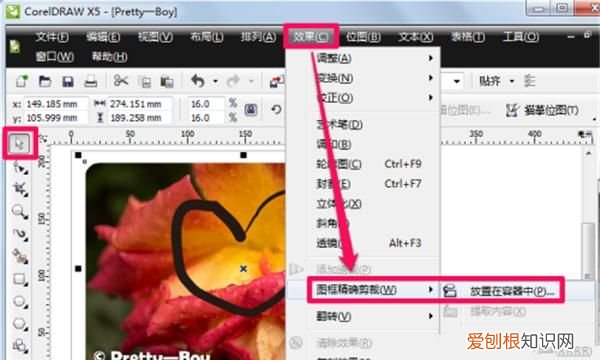
Task: Click the Open folder icon
Action: click(45, 81)
